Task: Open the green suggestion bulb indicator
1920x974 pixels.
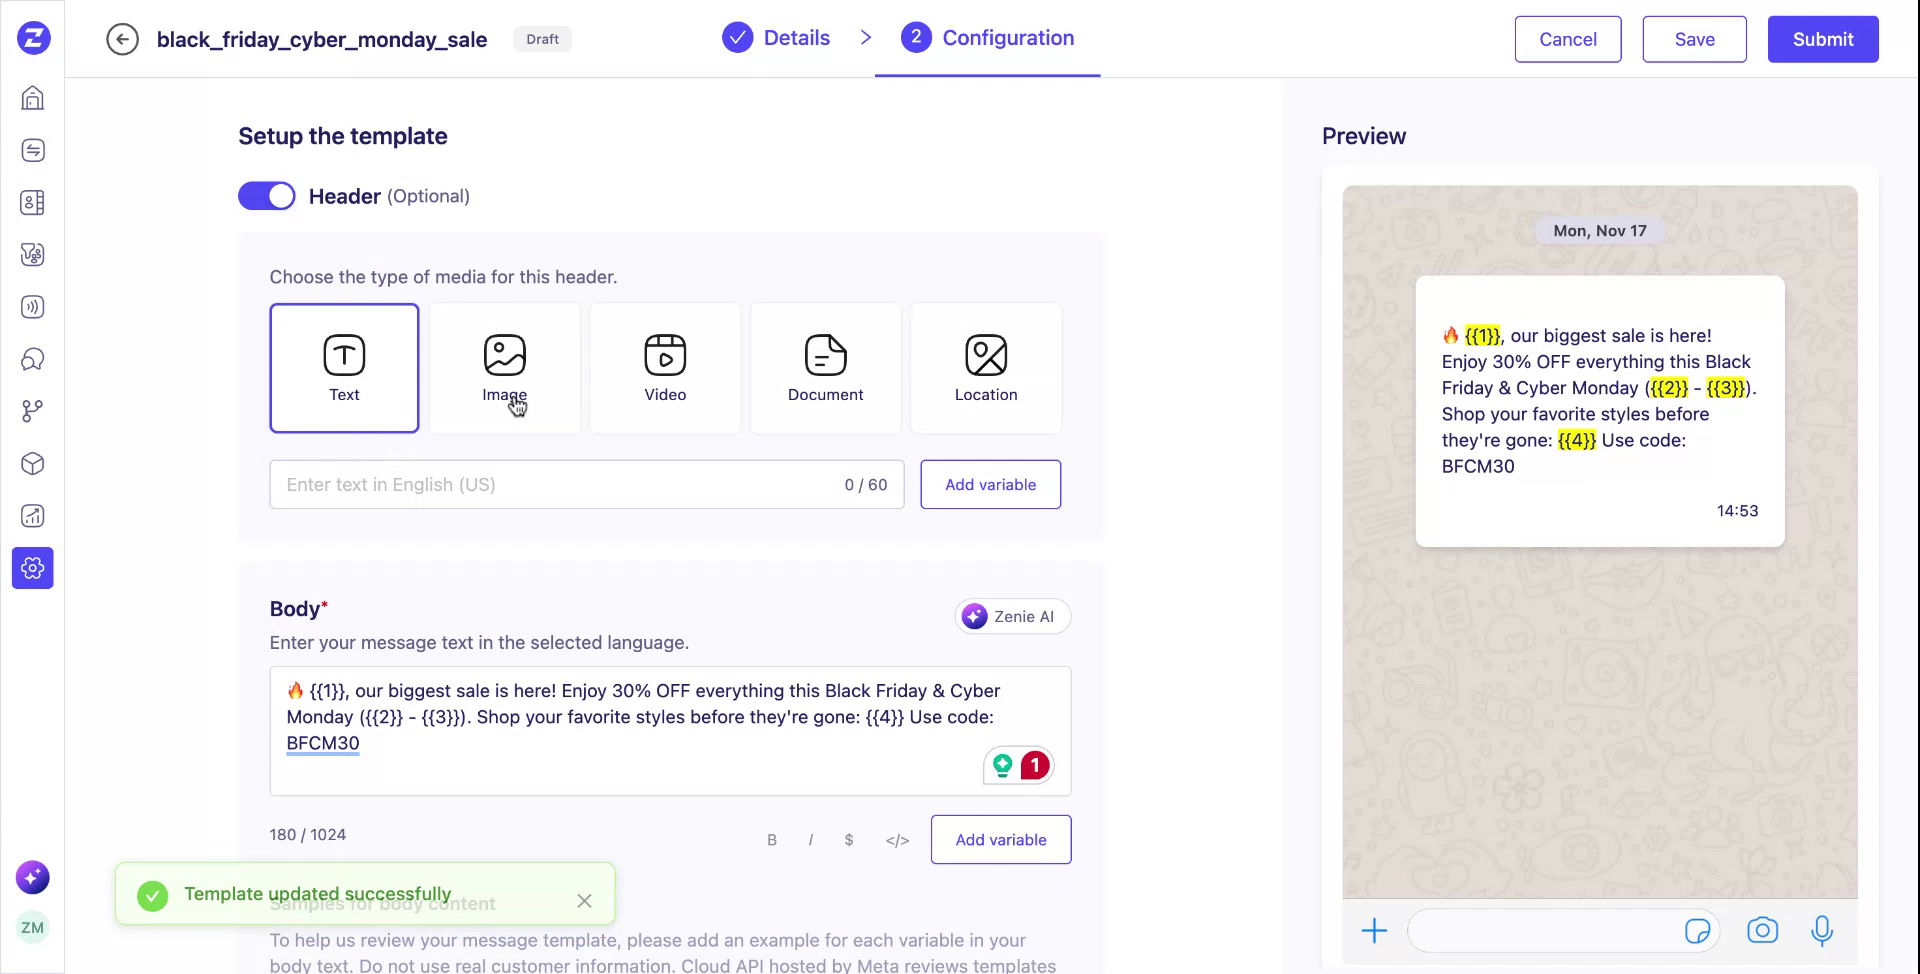Action: coord(1003,765)
